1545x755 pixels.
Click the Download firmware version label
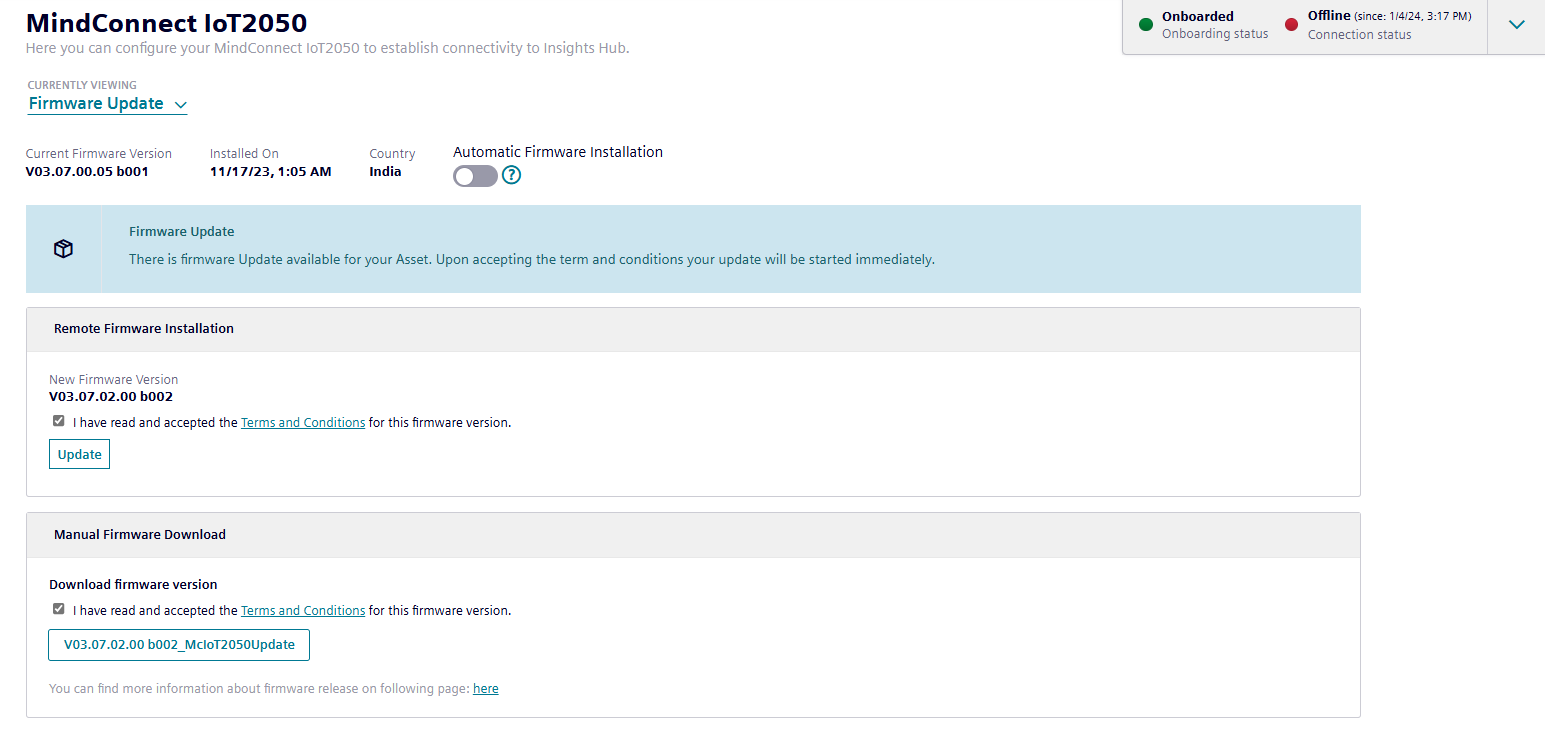pos(133,585)
